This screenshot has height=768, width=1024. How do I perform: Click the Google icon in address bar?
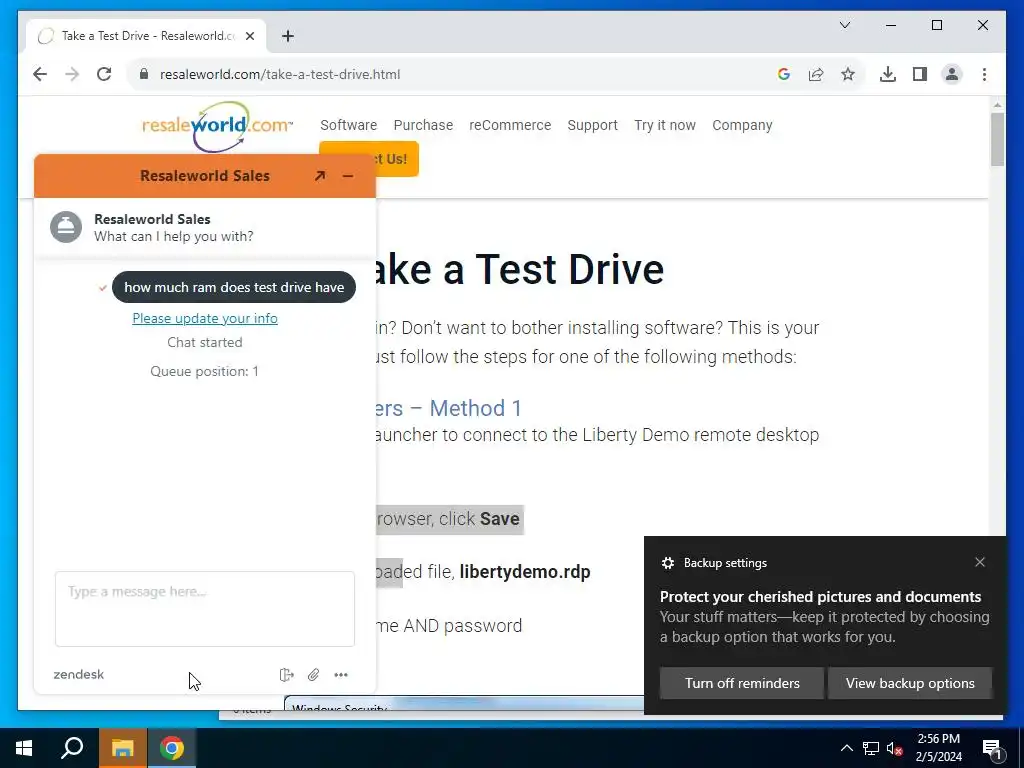784,74
